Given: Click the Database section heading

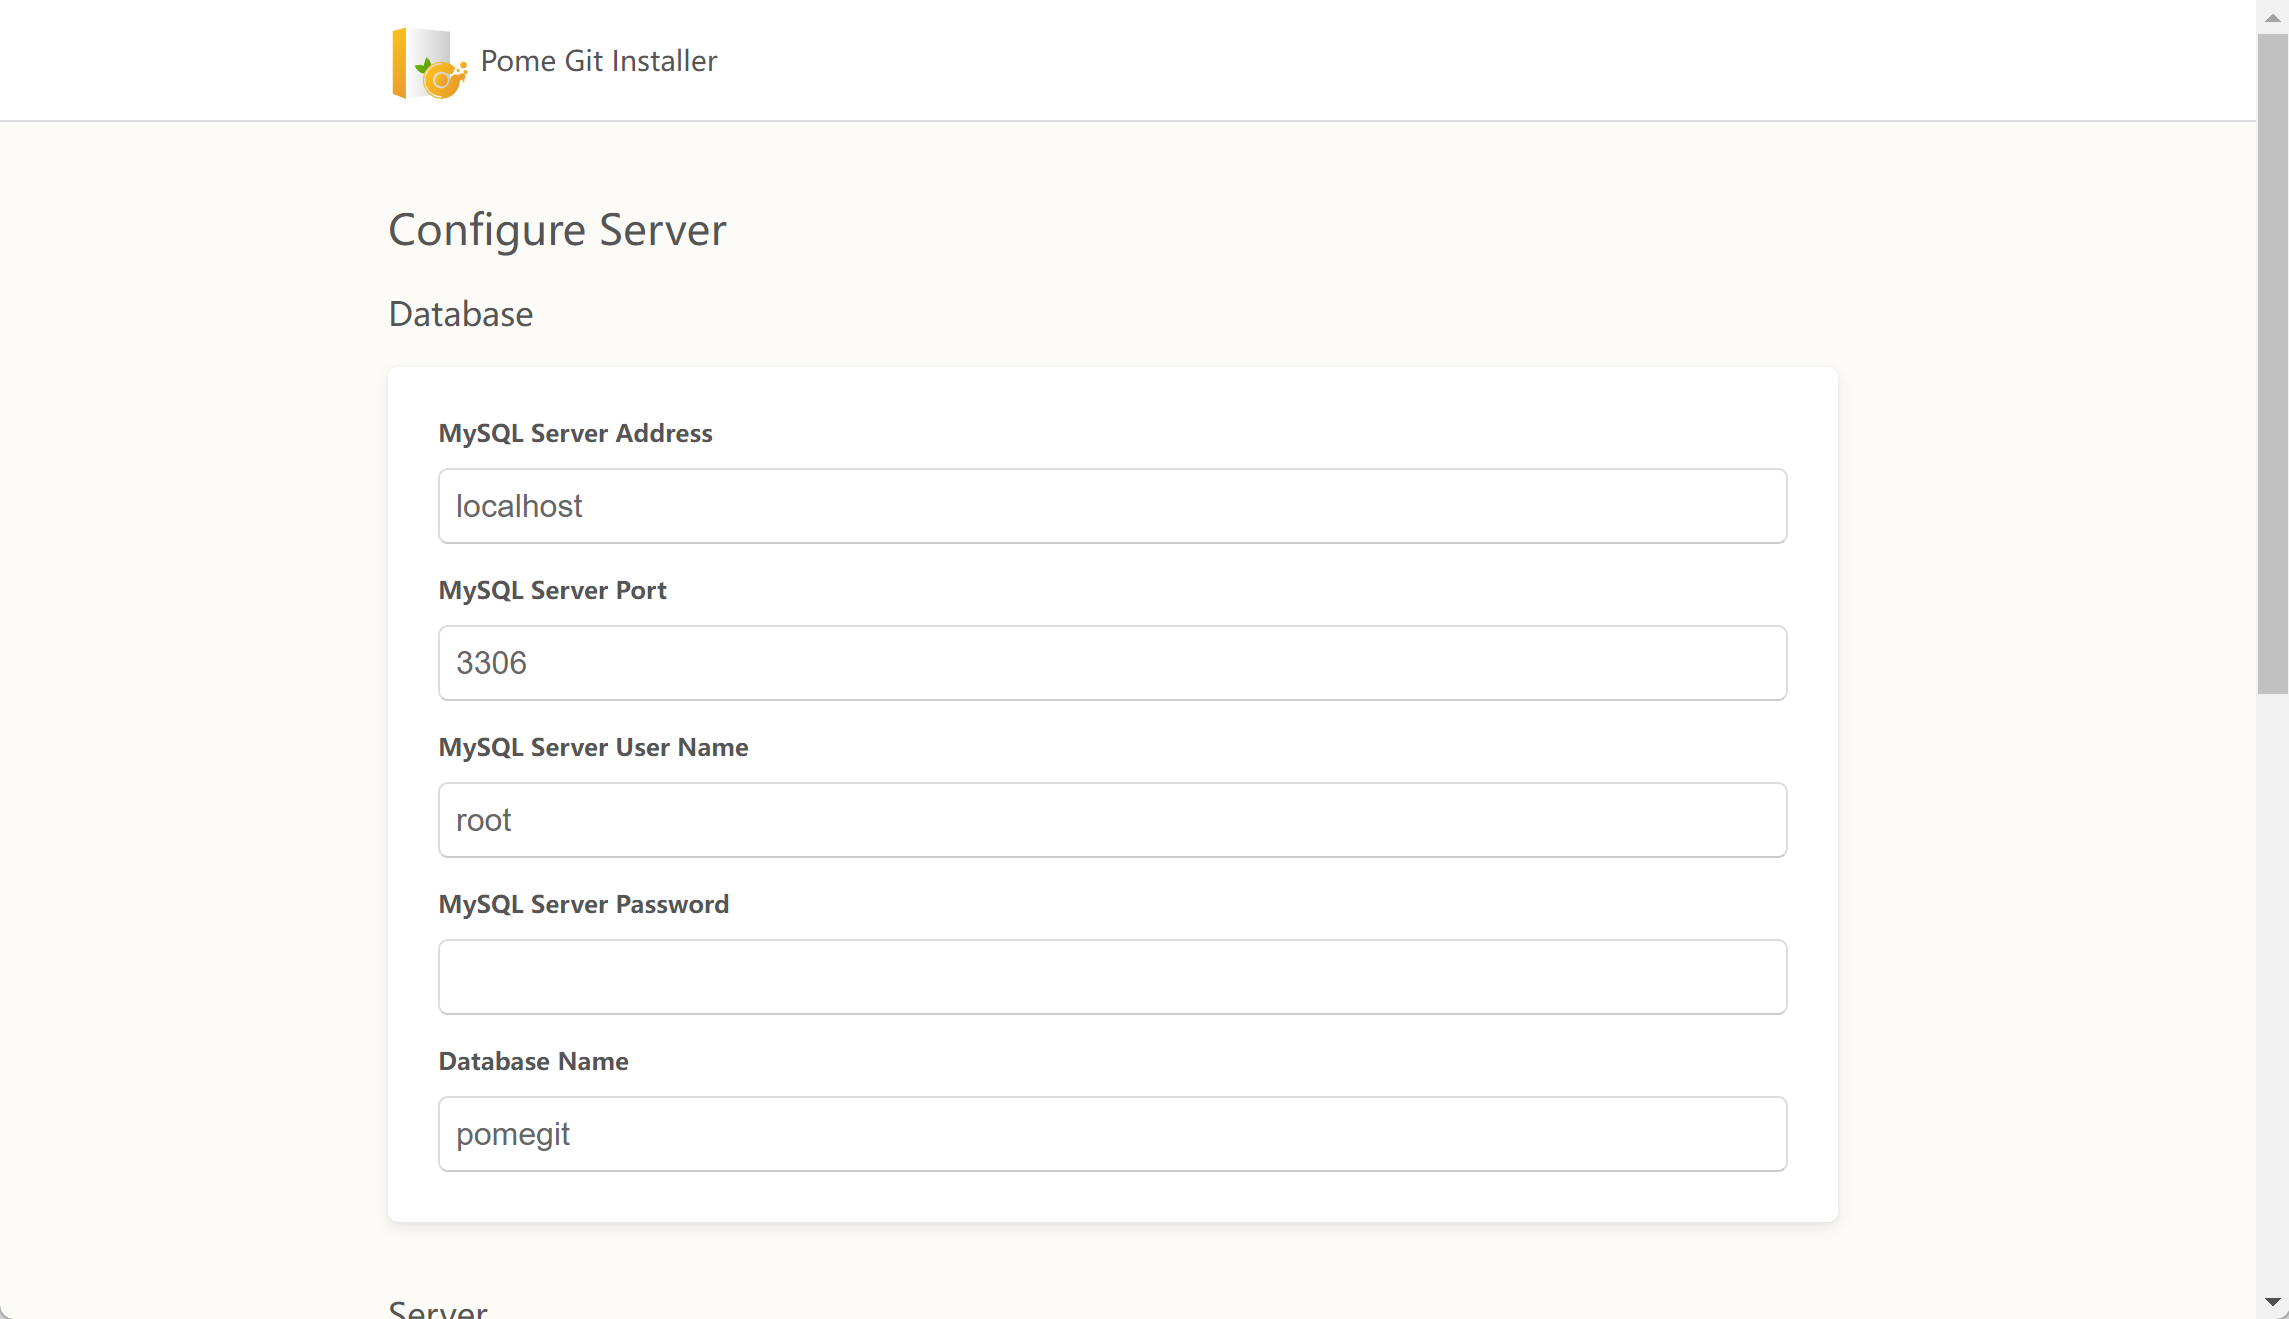Looking at the screenshot, I should pyautogui.click(x=461, y=314).
